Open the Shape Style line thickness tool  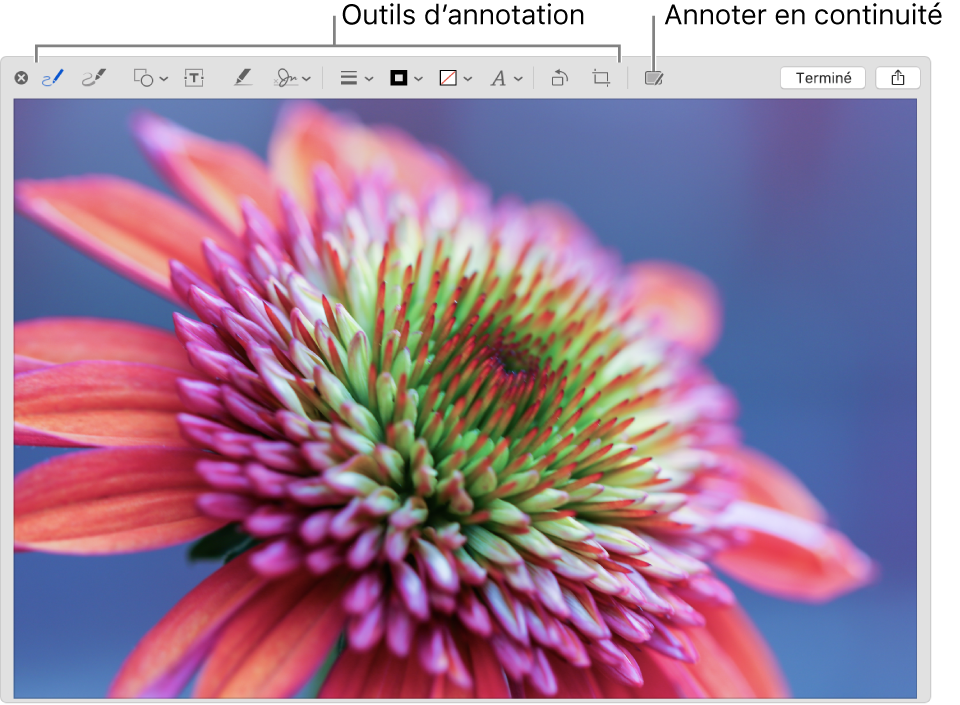(349, 78)
